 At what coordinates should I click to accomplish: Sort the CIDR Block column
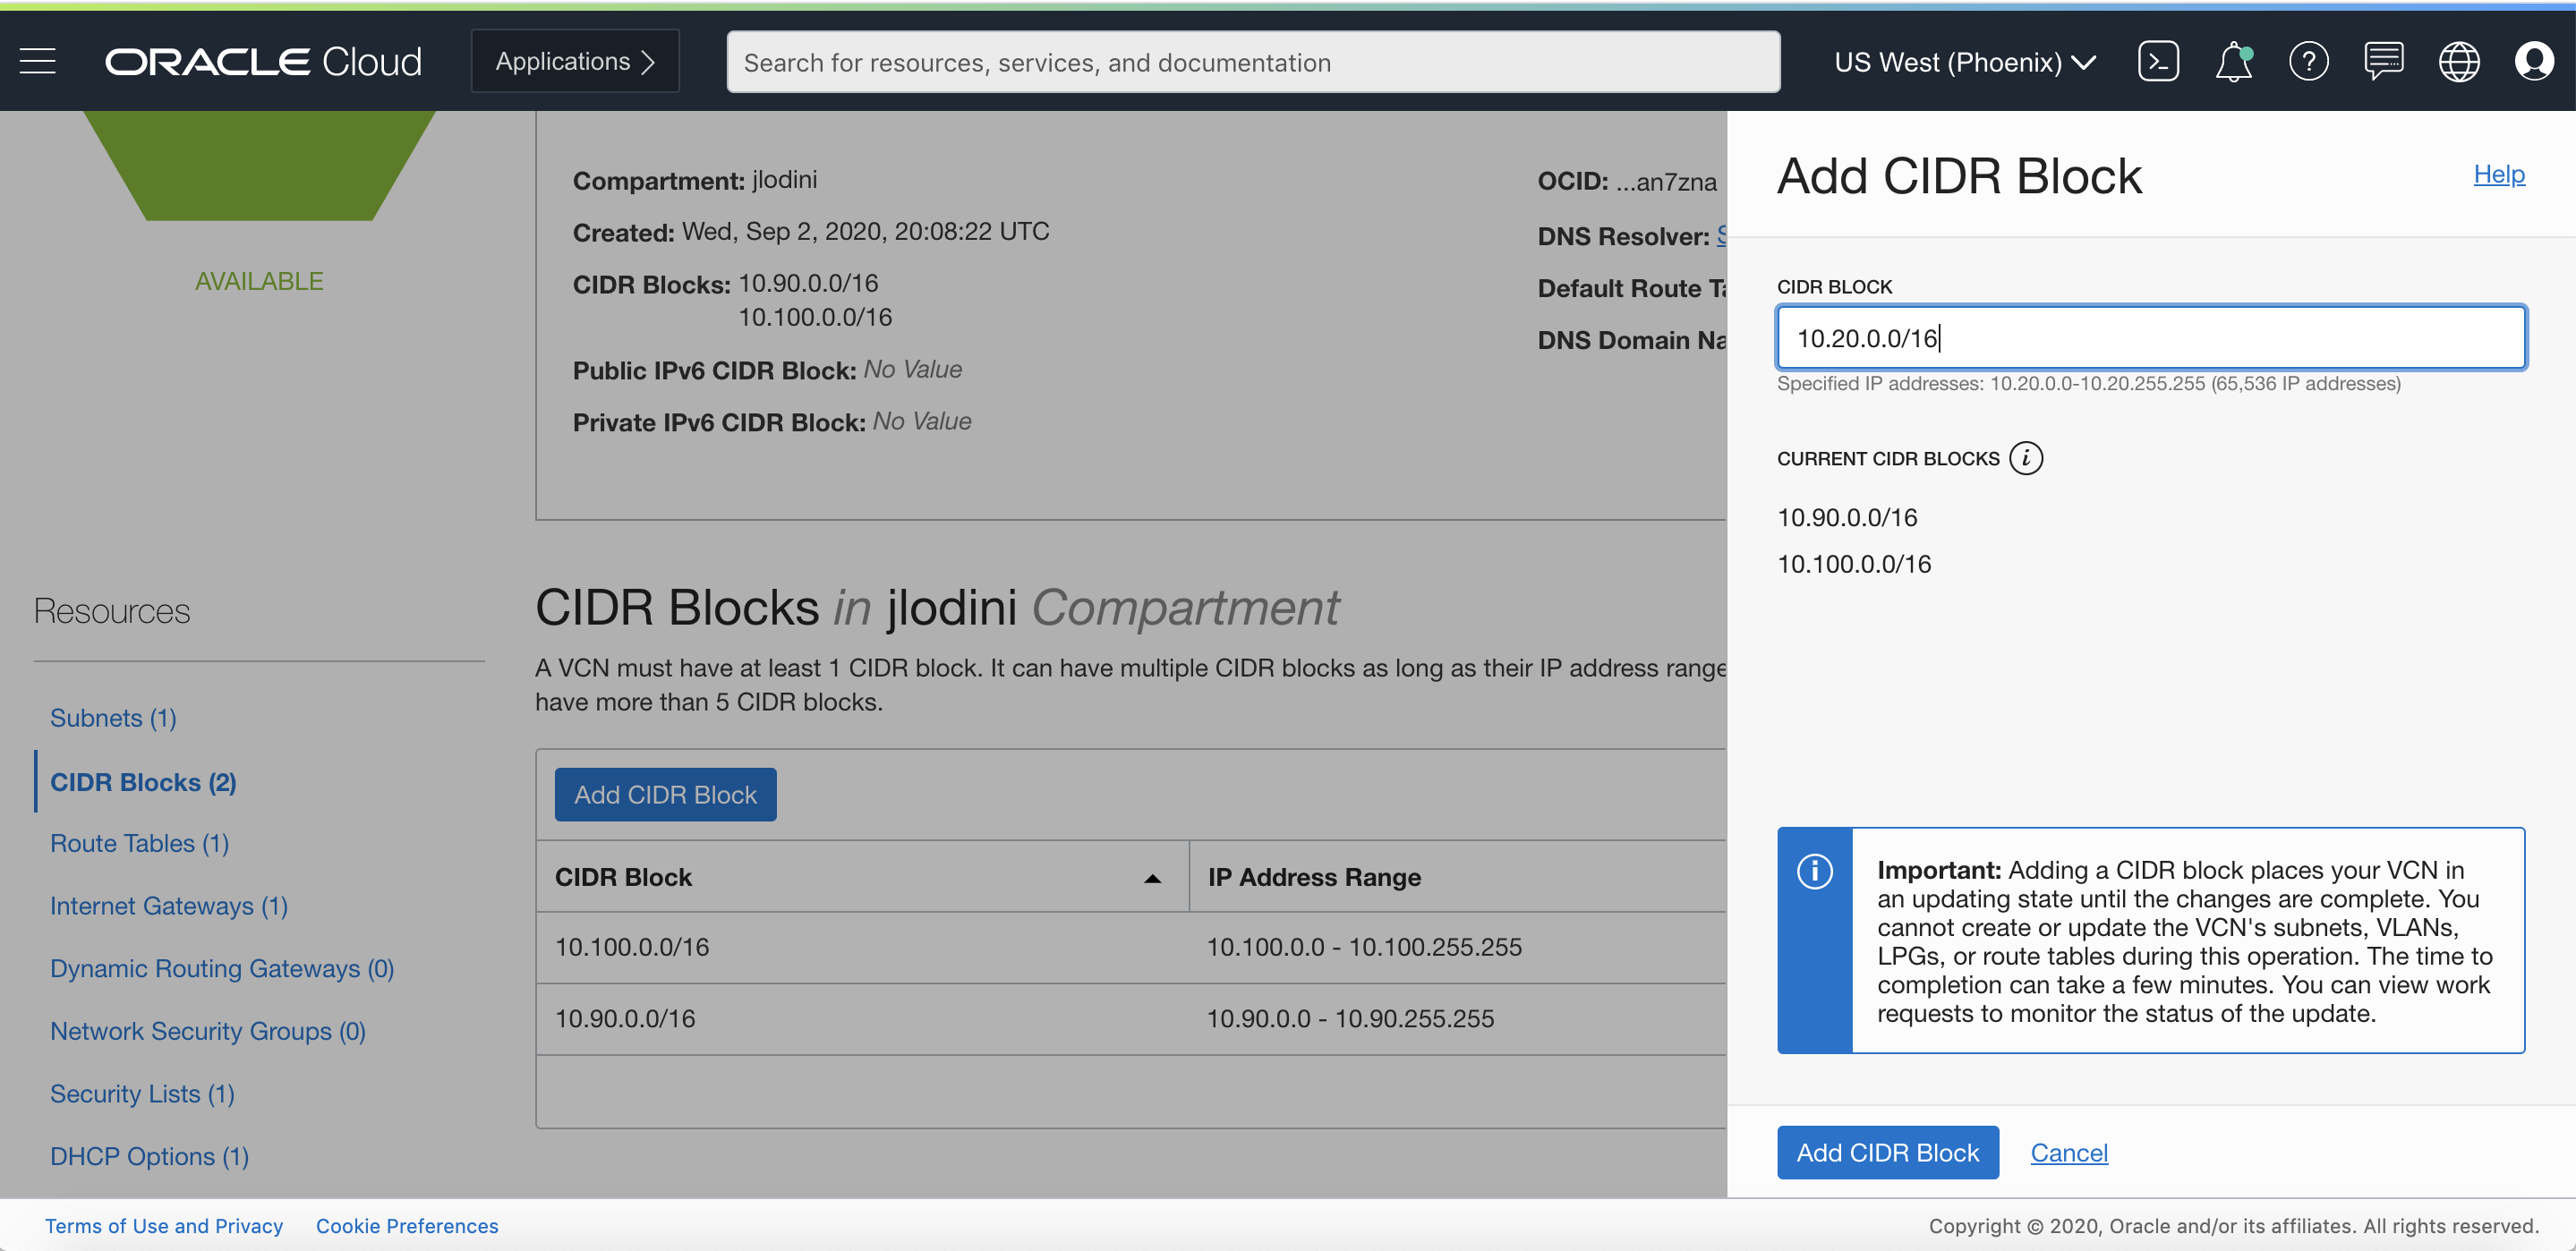click(1151, 878)
